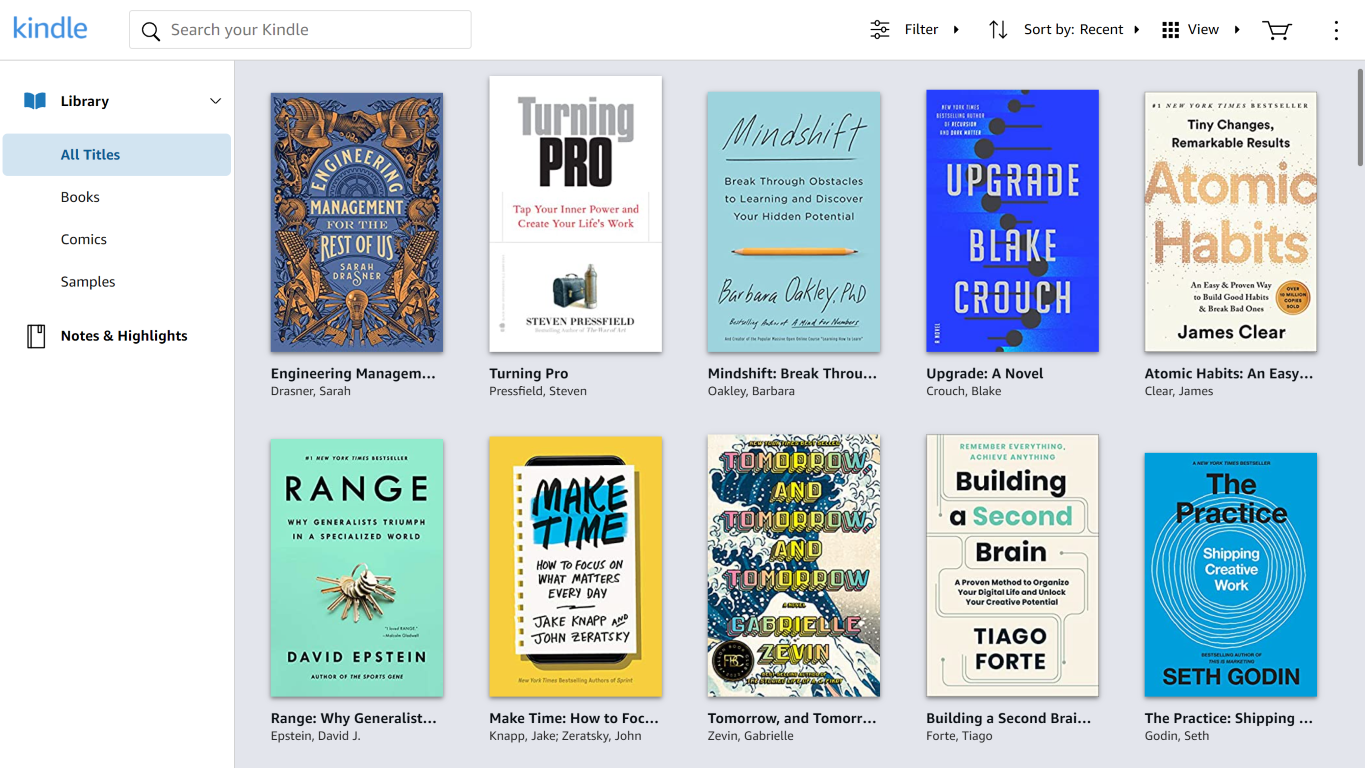Collapse the Library section

click(x=215, y=100)
